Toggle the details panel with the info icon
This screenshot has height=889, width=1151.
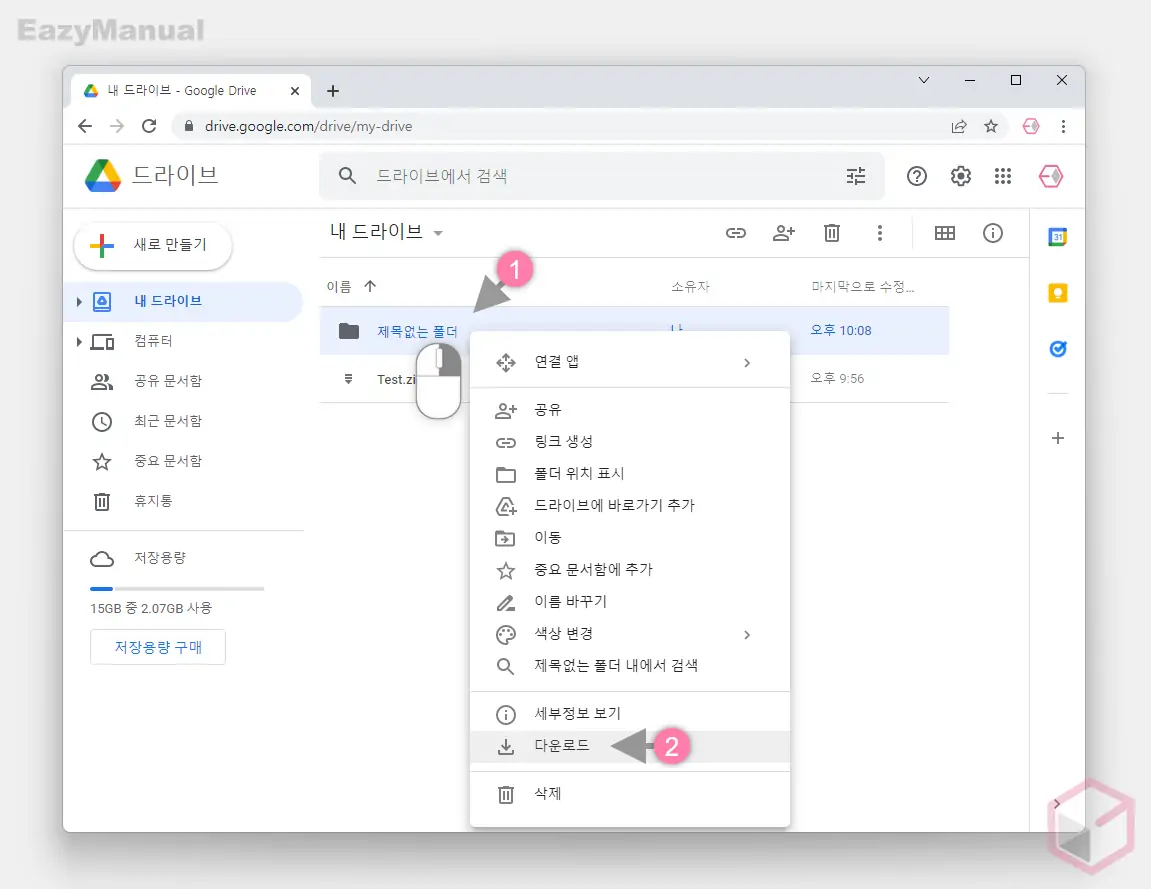tap(992, 233)
